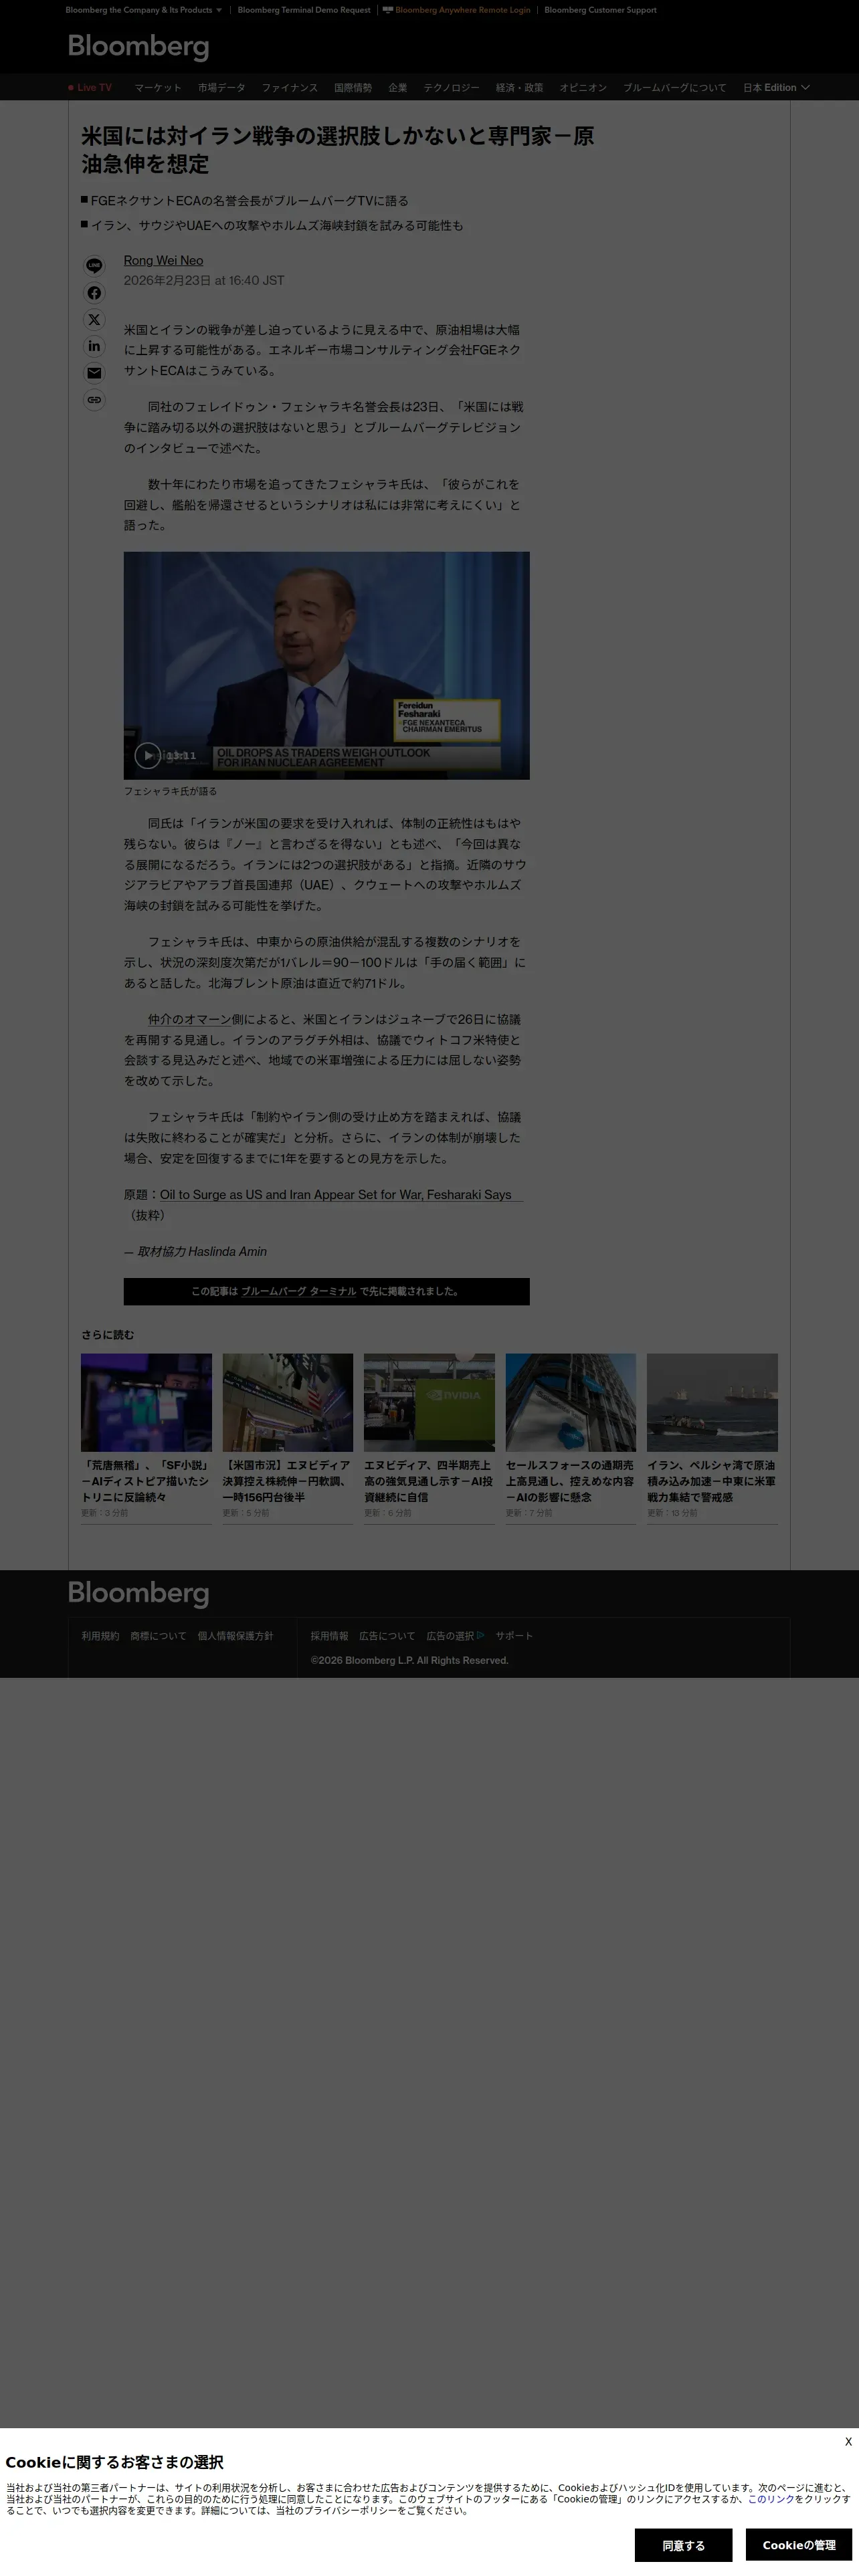The image size is (859, 2576).
Task: Click the article headline 米国には対イラン戦争の選択肢
Action: click(x=338, y=149)
